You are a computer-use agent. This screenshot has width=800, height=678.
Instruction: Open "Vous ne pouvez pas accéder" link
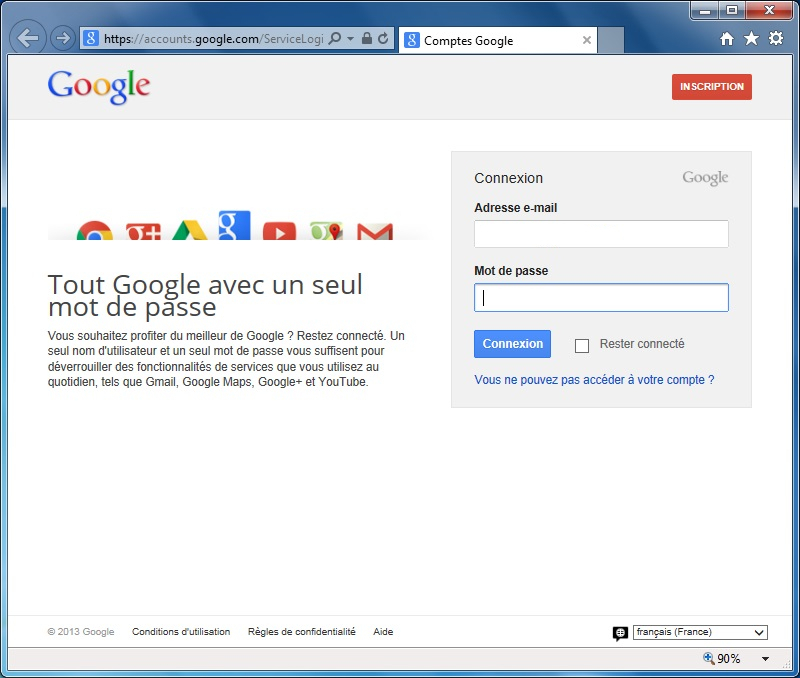594,380
